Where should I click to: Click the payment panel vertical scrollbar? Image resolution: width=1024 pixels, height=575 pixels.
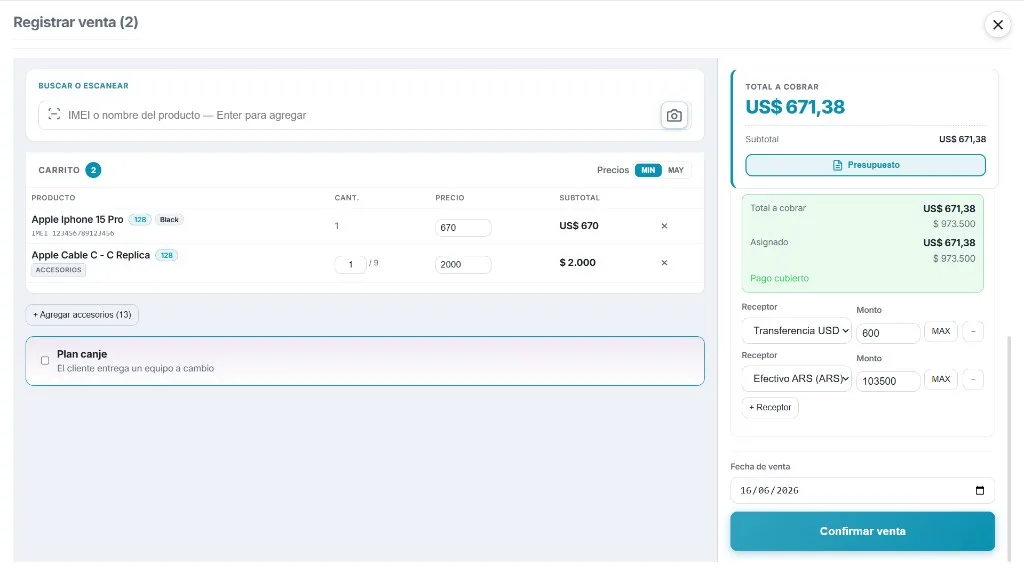(x=1010, y=448)
